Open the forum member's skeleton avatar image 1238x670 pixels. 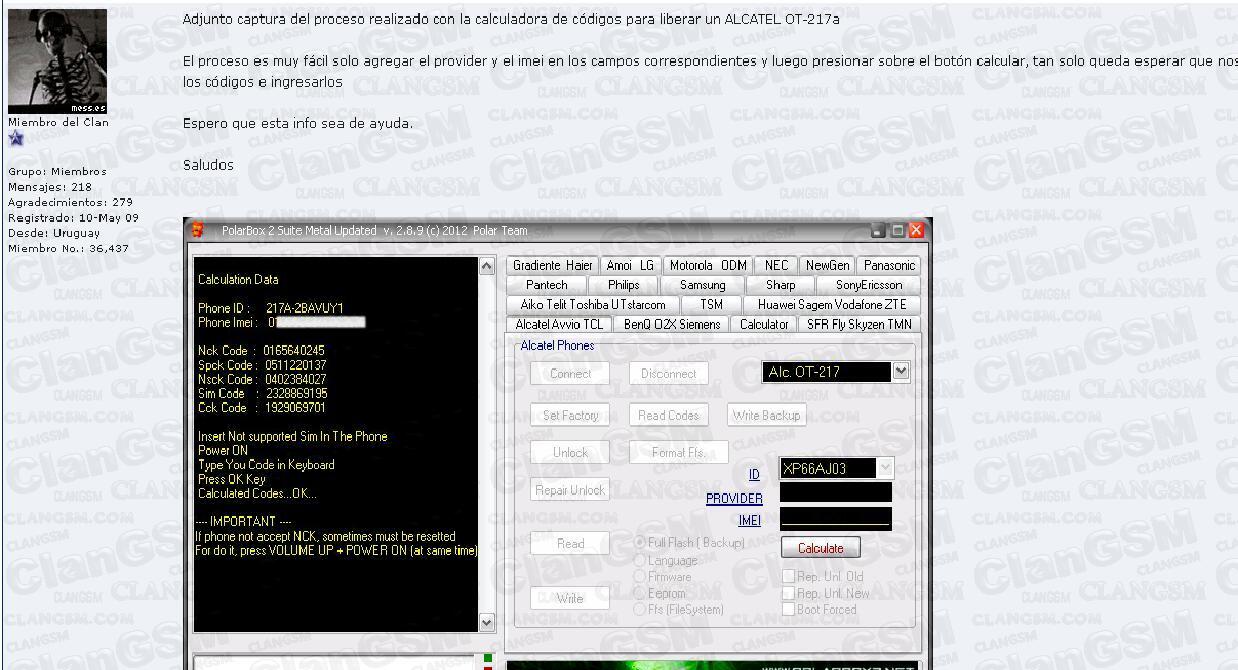[x=57, y=62]
